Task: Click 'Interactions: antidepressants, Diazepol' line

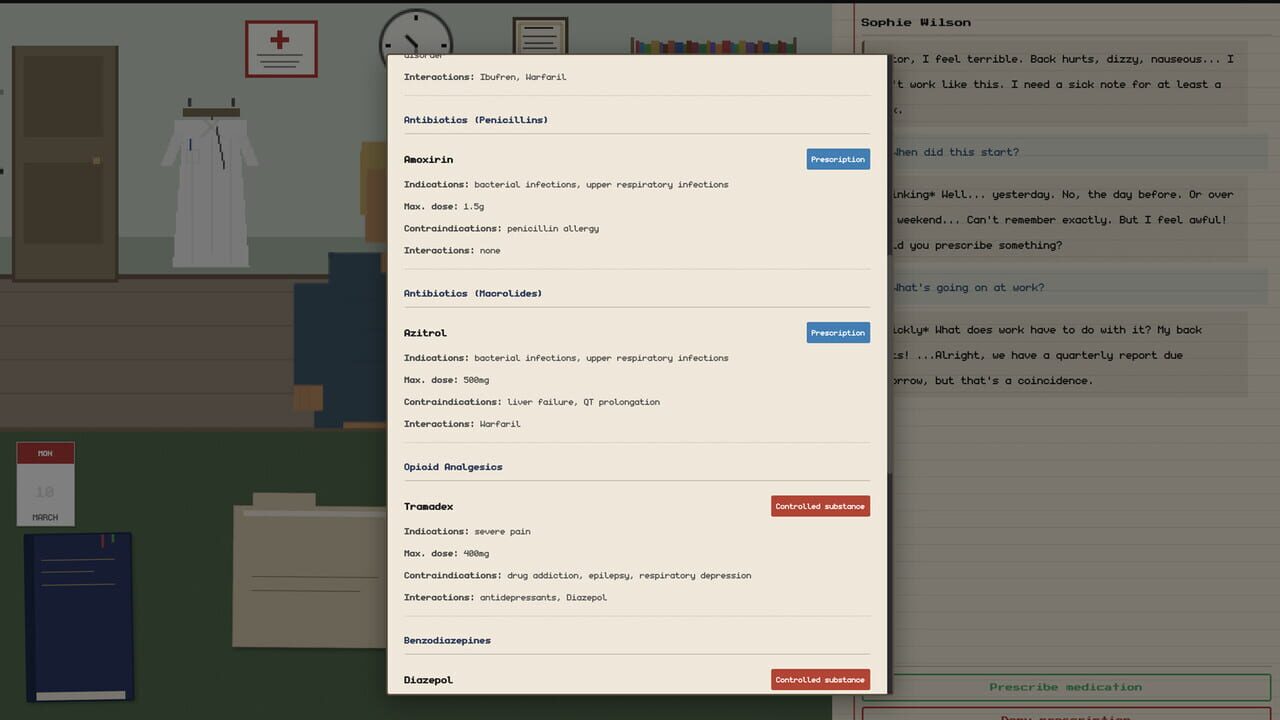Action: click(x=505, y=597)
